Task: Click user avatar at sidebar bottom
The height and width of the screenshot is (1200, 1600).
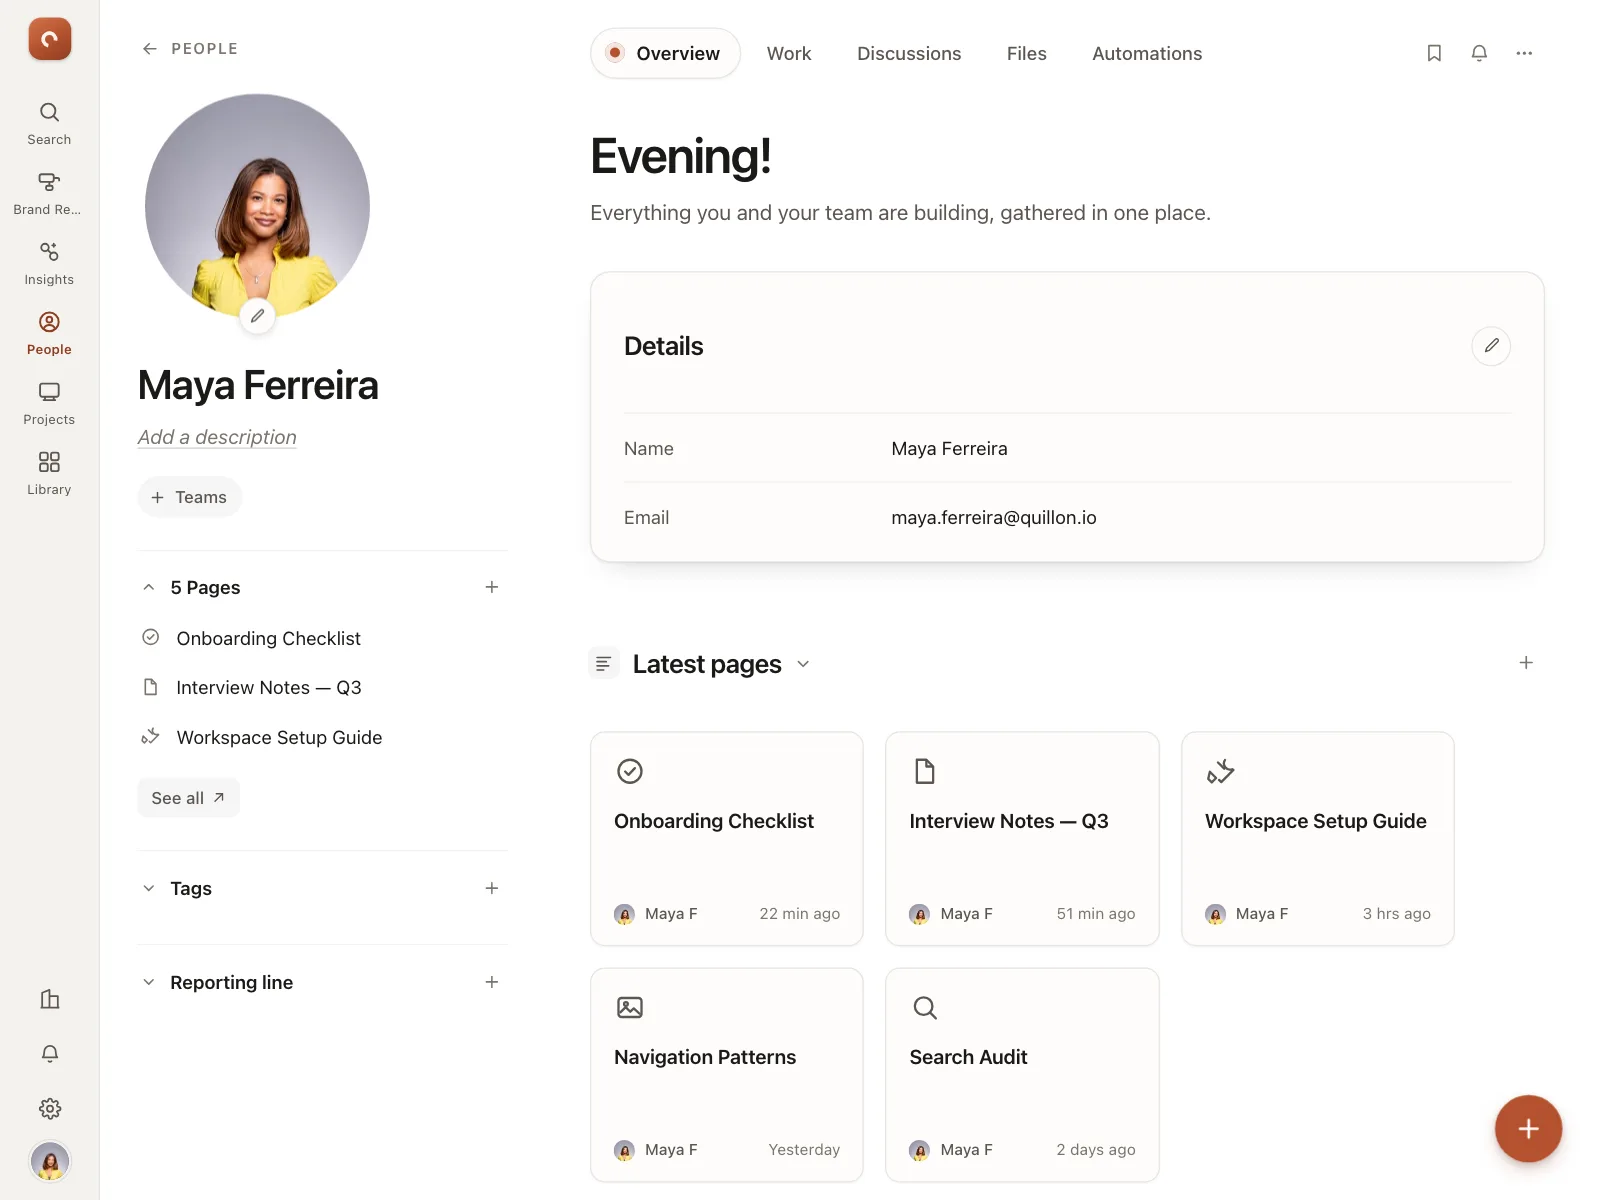Action: point(50,1161)
